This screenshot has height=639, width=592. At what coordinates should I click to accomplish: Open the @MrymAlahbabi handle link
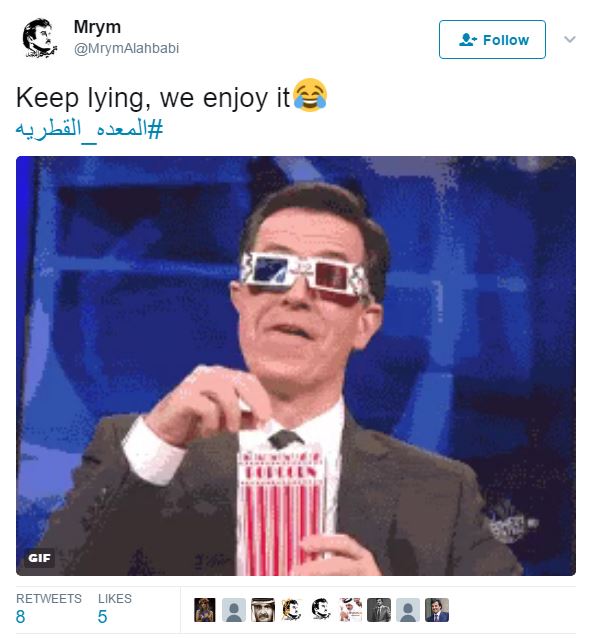tap(126, 48)
